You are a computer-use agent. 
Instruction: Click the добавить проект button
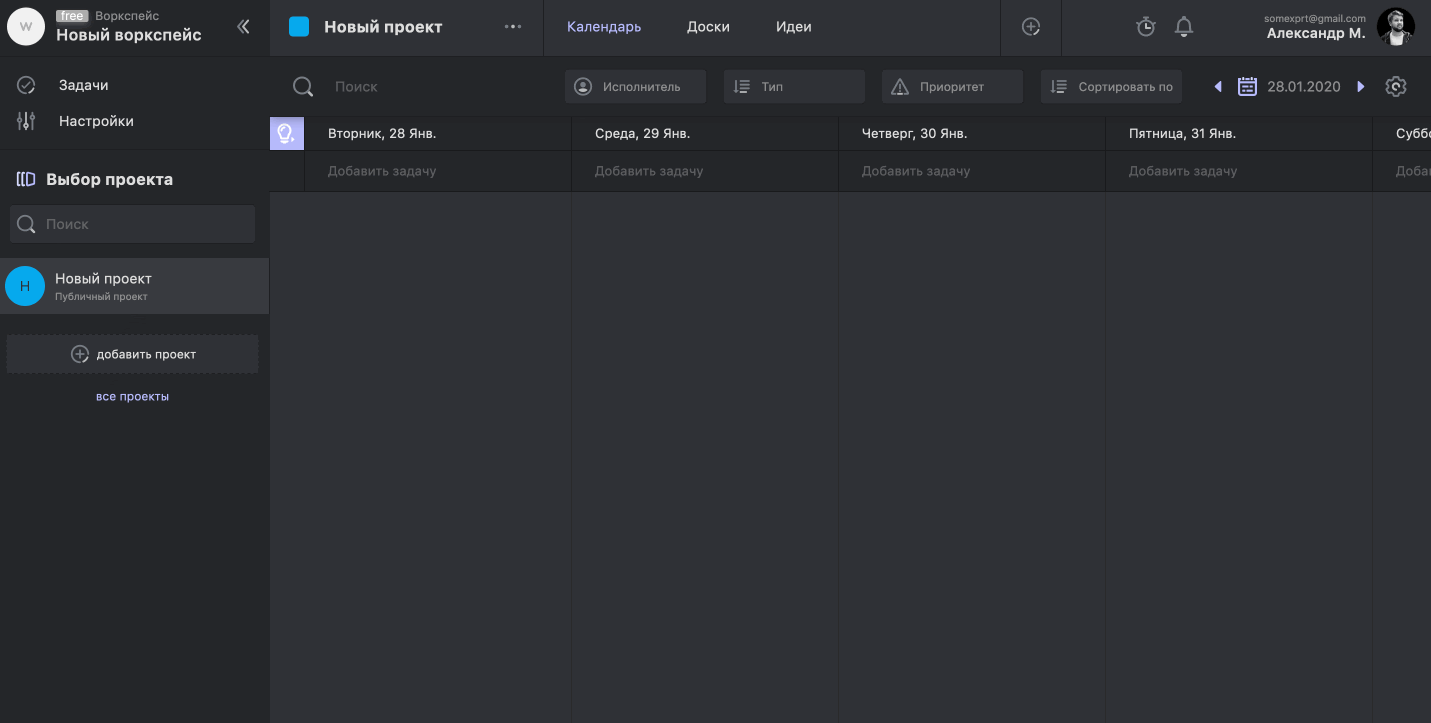point(133,354)
